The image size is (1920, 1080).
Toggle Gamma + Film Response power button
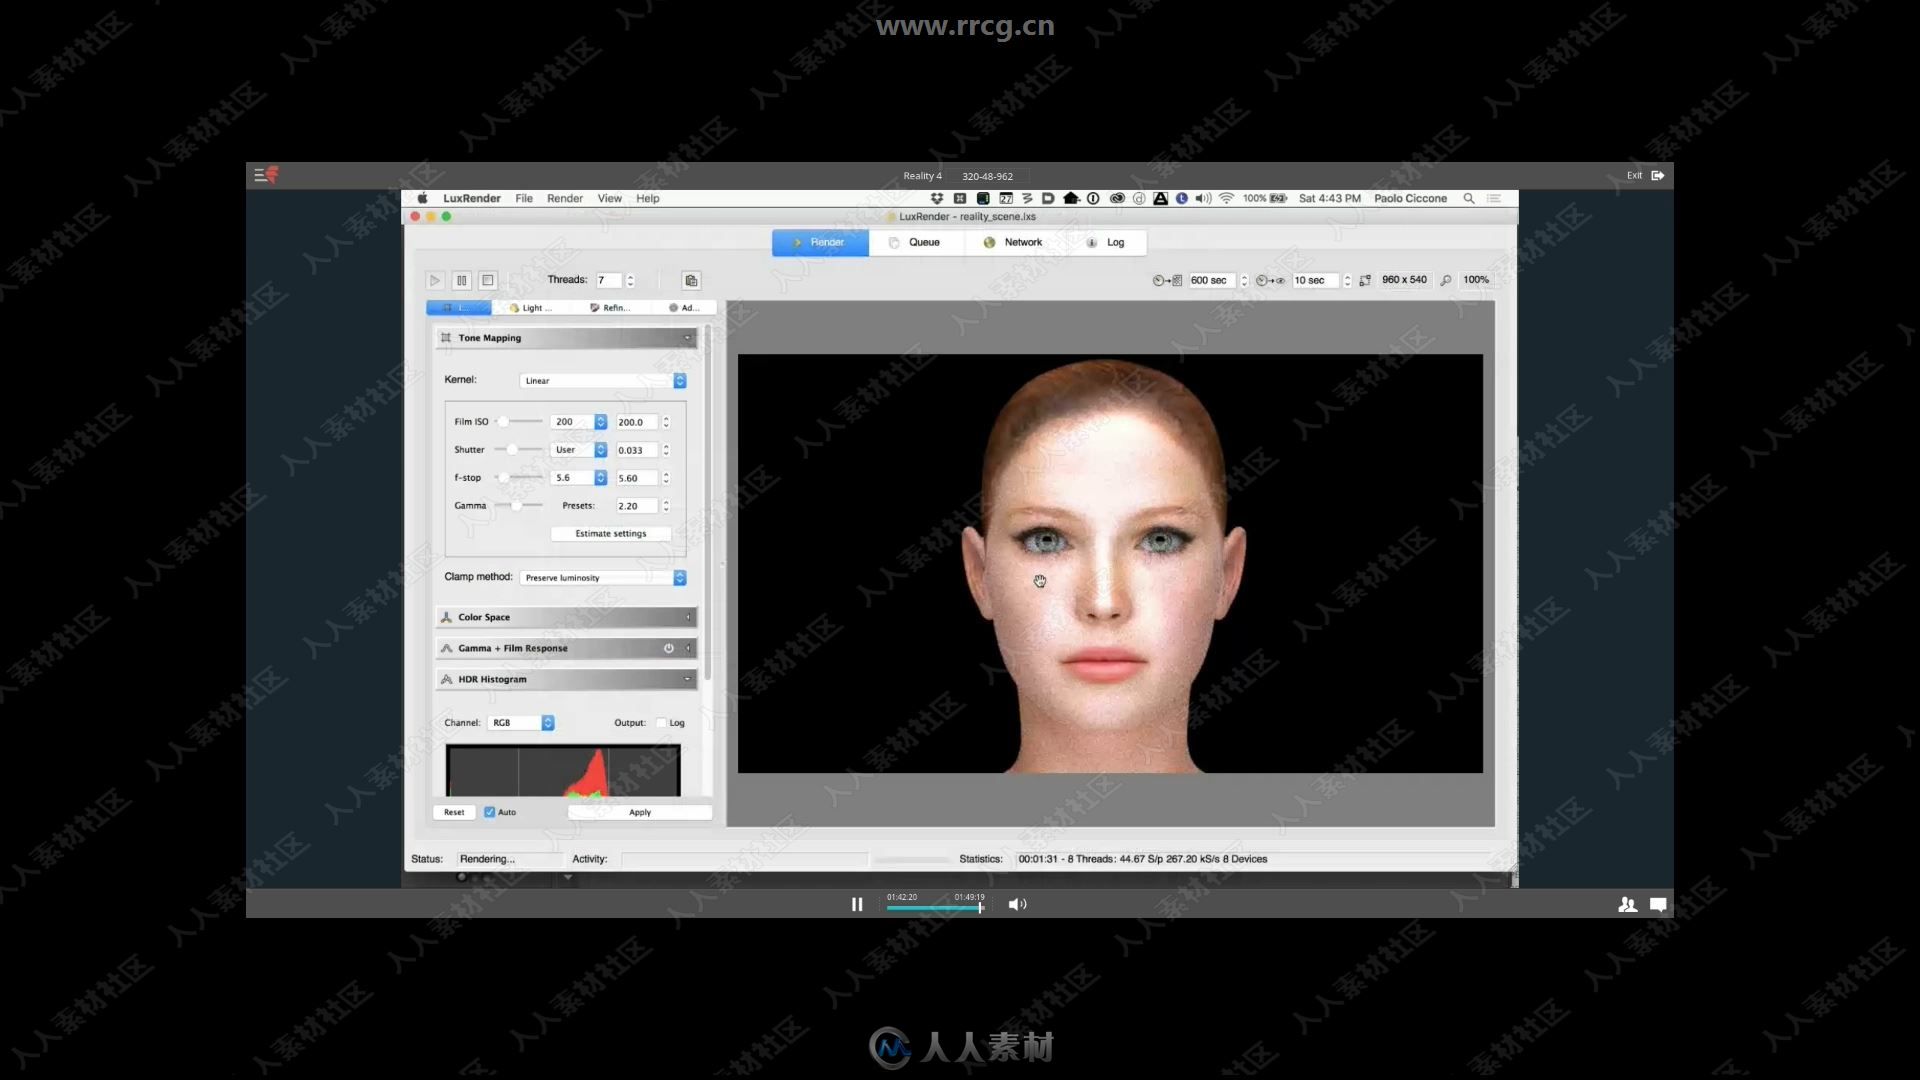click(668, 648)
